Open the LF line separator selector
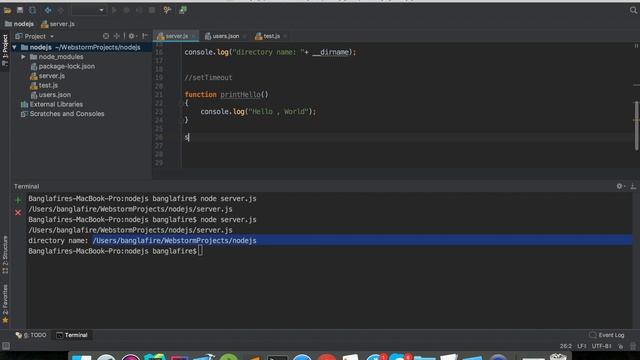This screenshot has width=640, height=360. 582,346
